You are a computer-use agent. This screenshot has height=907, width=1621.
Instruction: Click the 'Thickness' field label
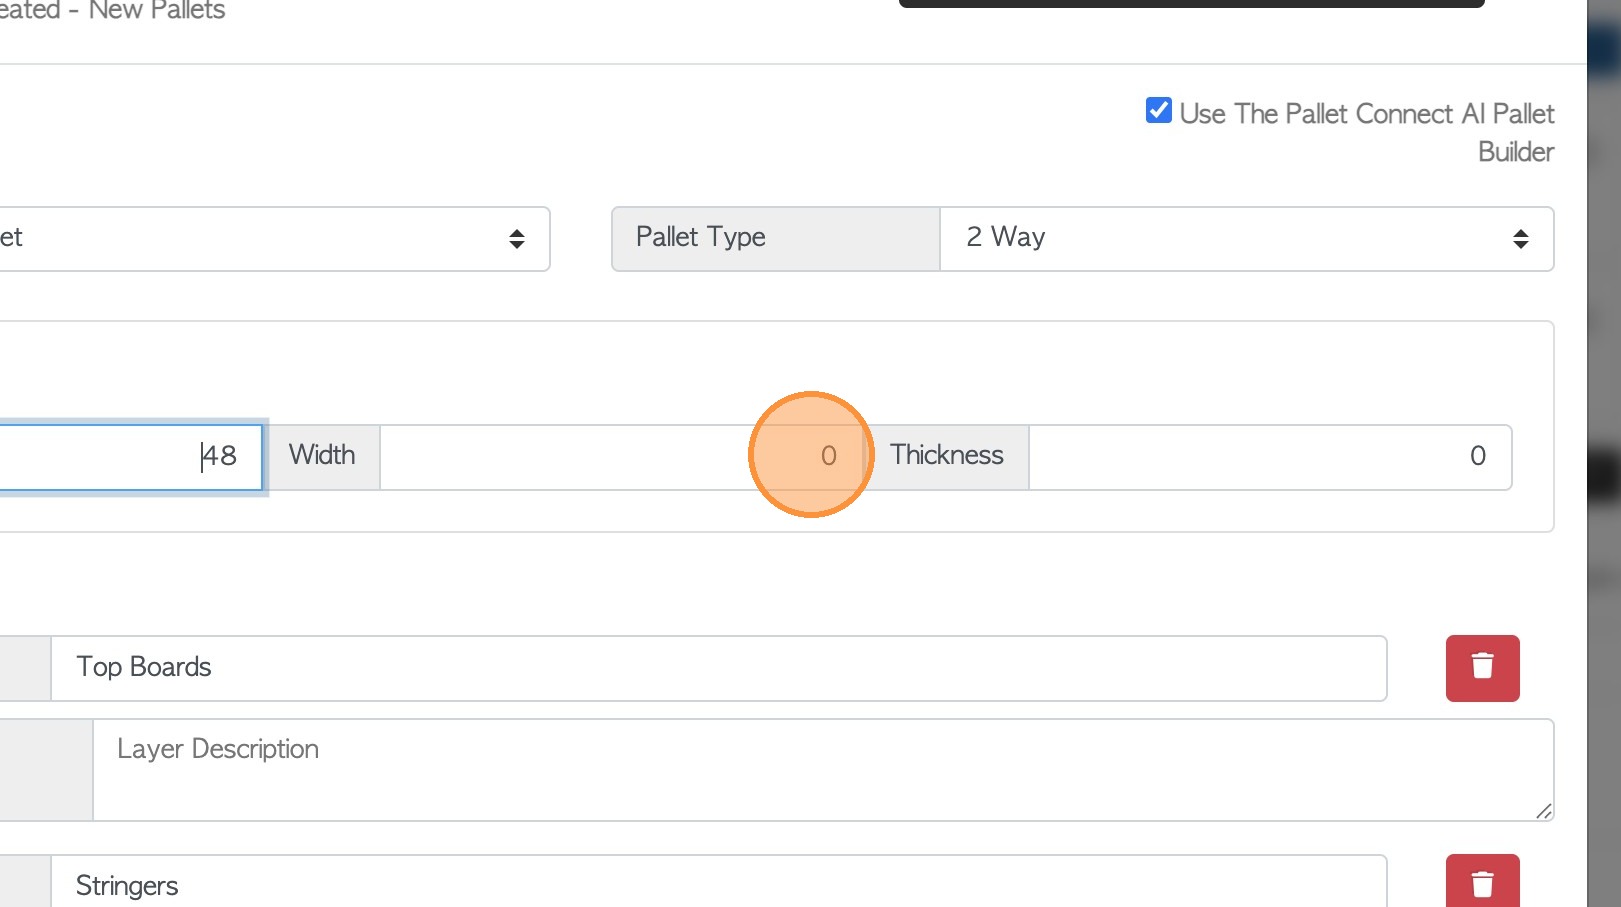point(946,457)
